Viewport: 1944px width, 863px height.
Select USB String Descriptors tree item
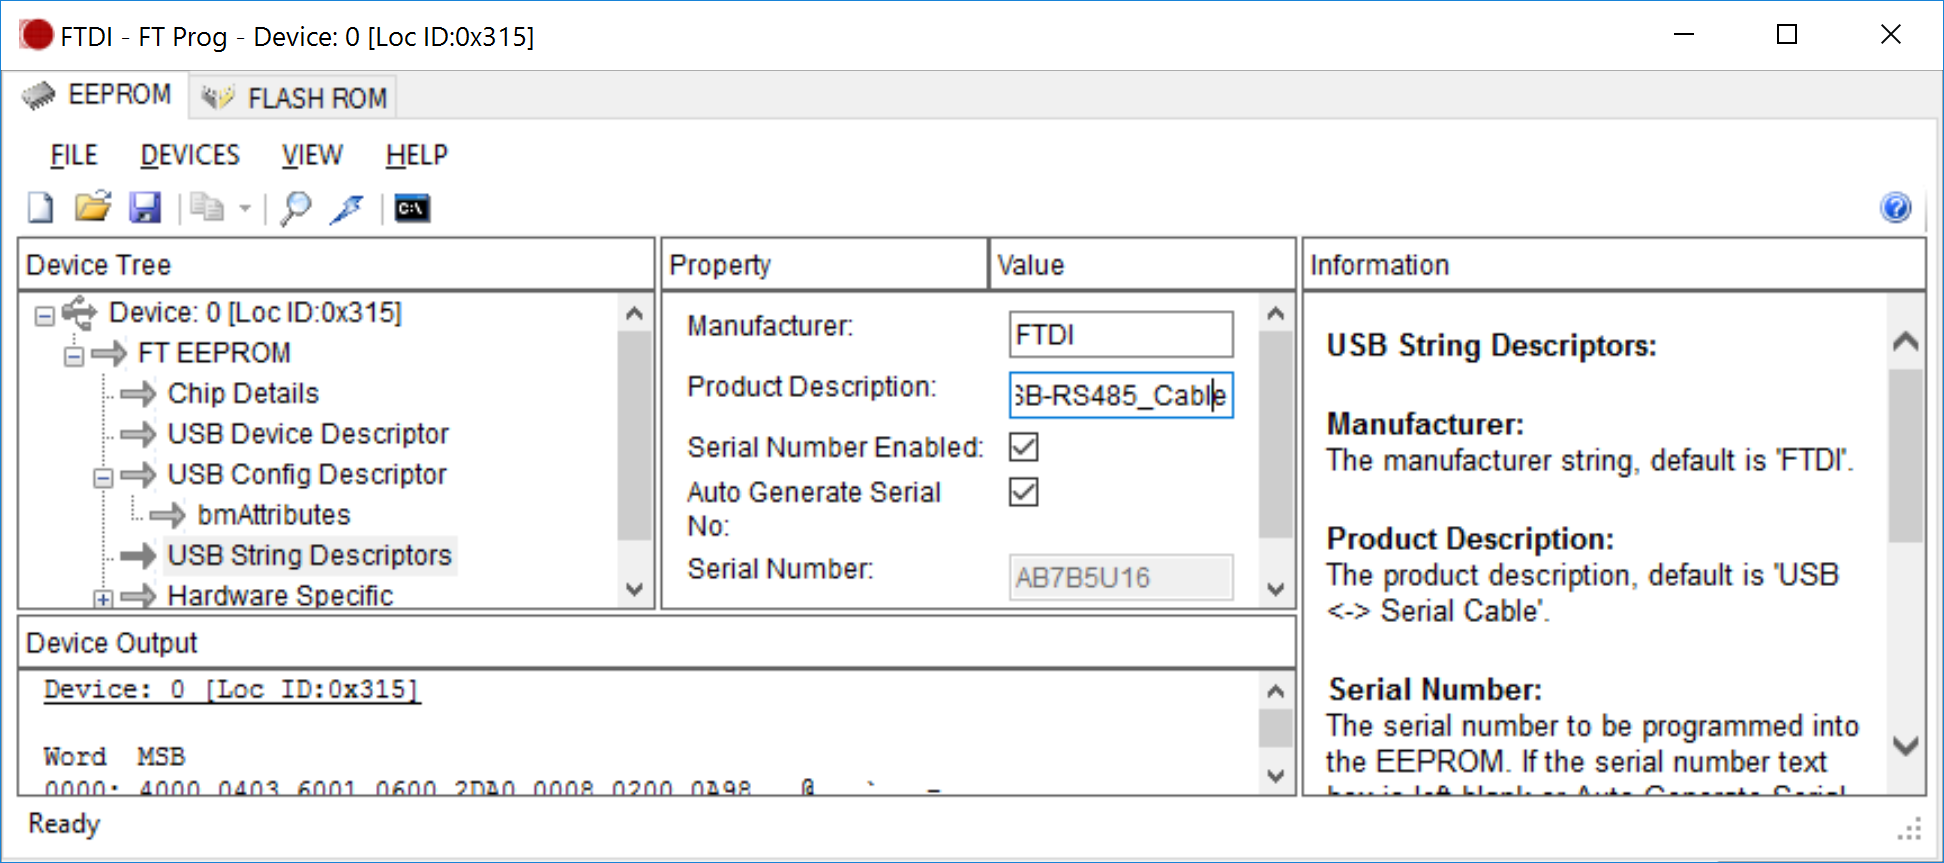(310, 555)
